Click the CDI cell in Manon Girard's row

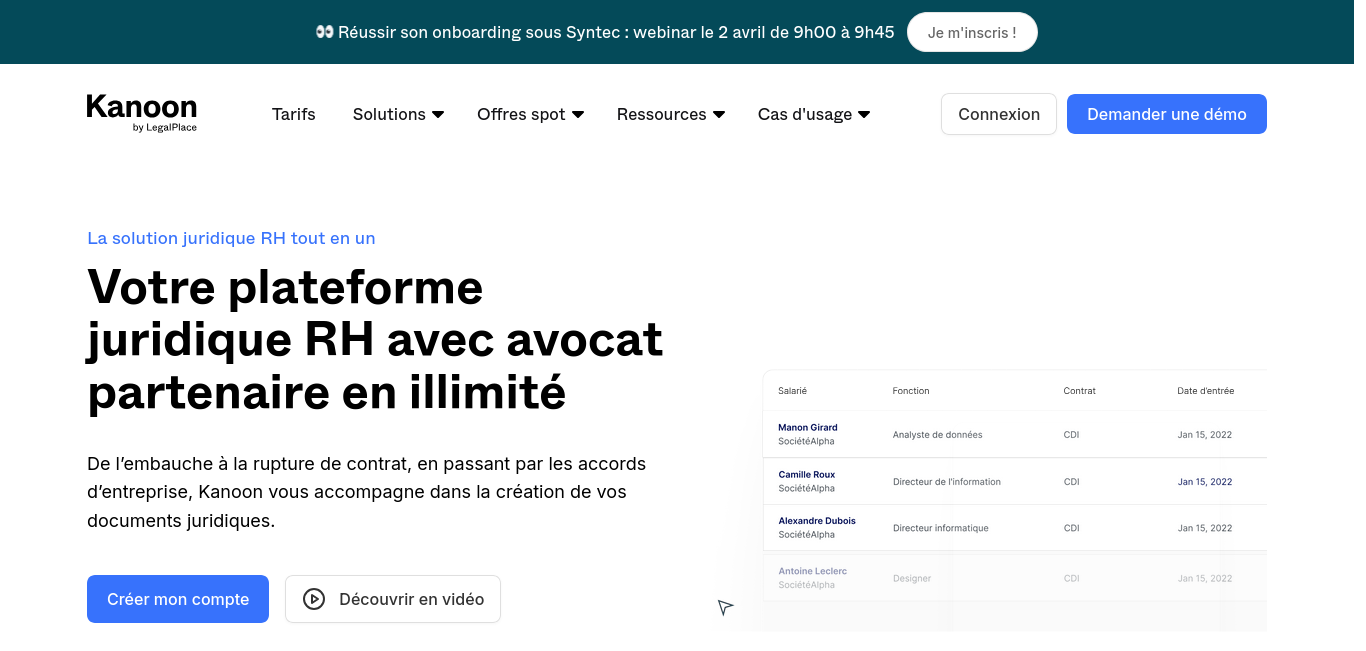click(x=1072, y=435)
